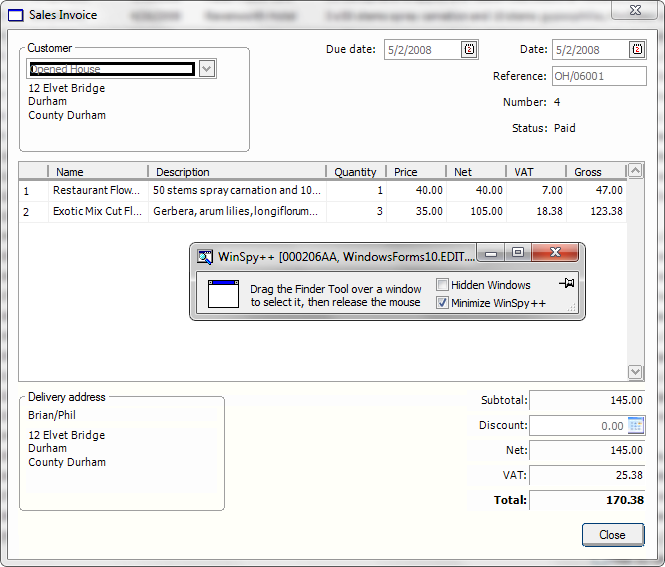Expand the Customer dropdown list
The height and width of the screenshot is (567, 665).
point(207,69)
